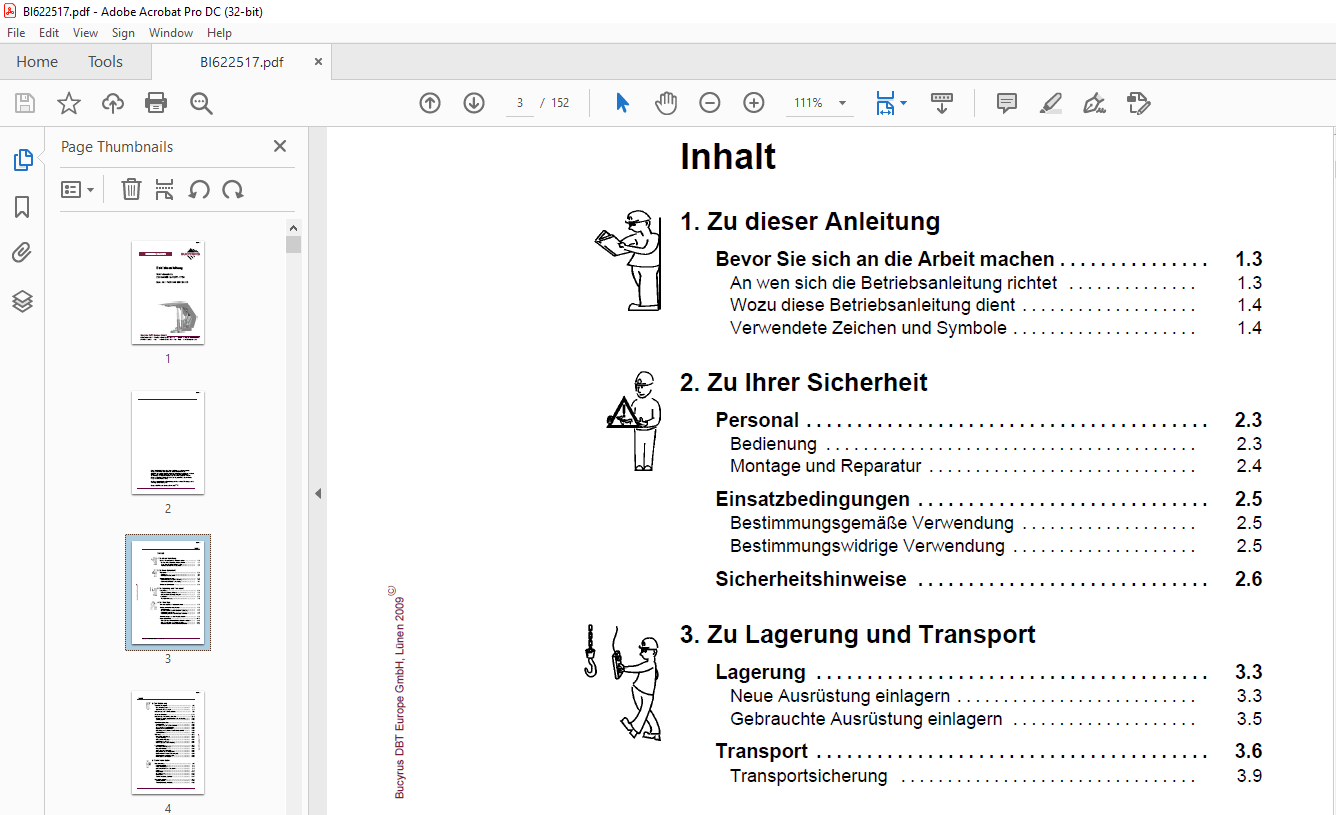Image resolution: width=1336 pixels, height=815 pixels.
Task: Toggle the Page Thumbnails panel icon
Action: [22, 160]
